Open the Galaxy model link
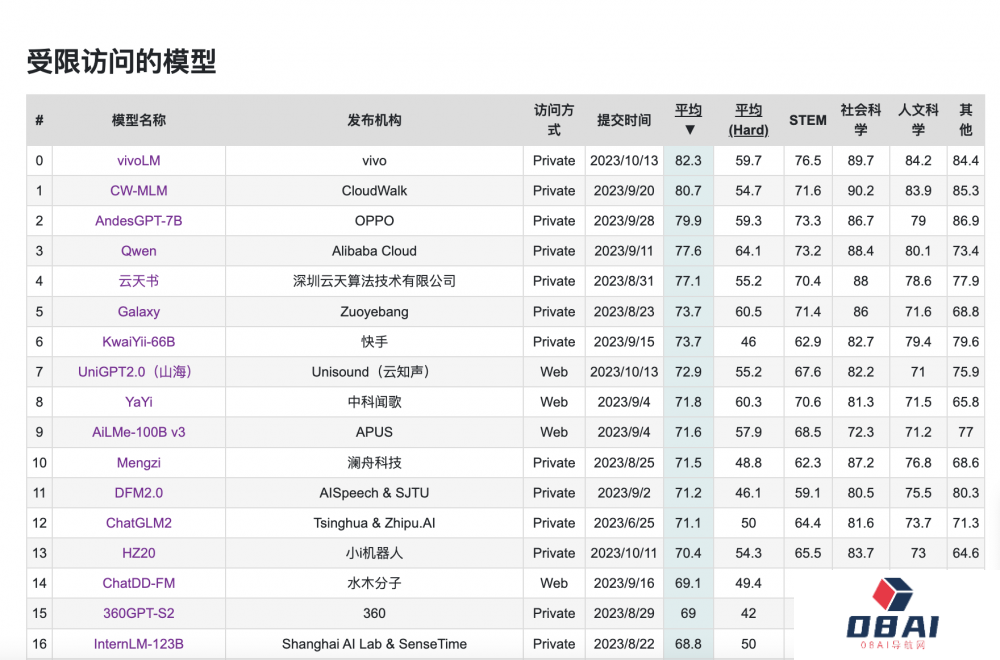1000x660 pixels. [138, 312]
